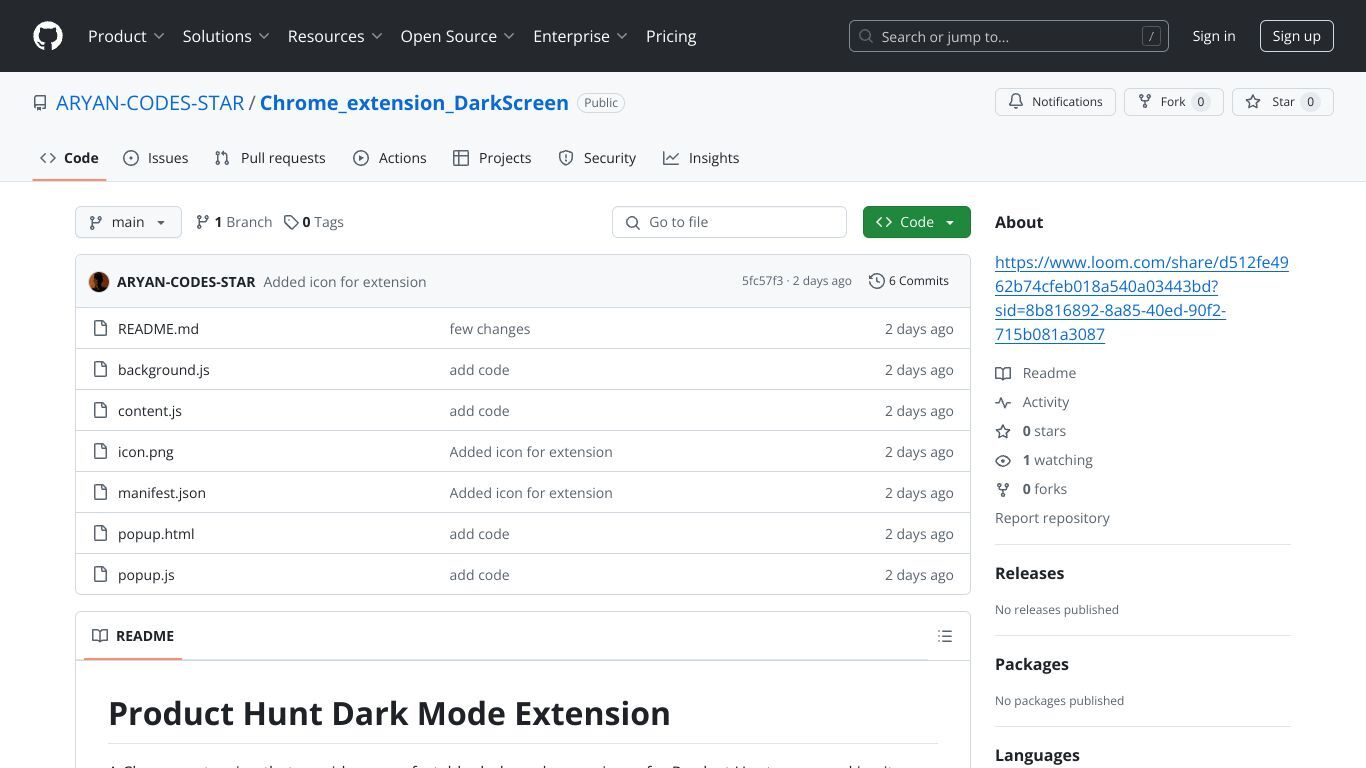Open the latest commit message 'Added icon for extension'
Image resolution: width=1366 pixels, height=768 pixels.
(x=345, y=282)
